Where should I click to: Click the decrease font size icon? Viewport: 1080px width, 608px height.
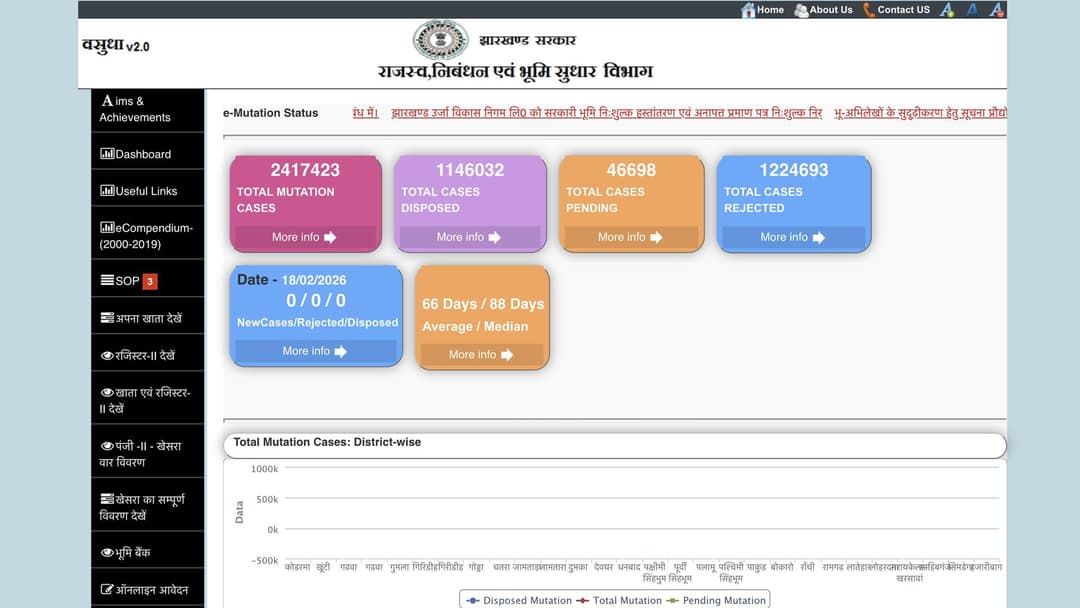(x=996, y=10)
